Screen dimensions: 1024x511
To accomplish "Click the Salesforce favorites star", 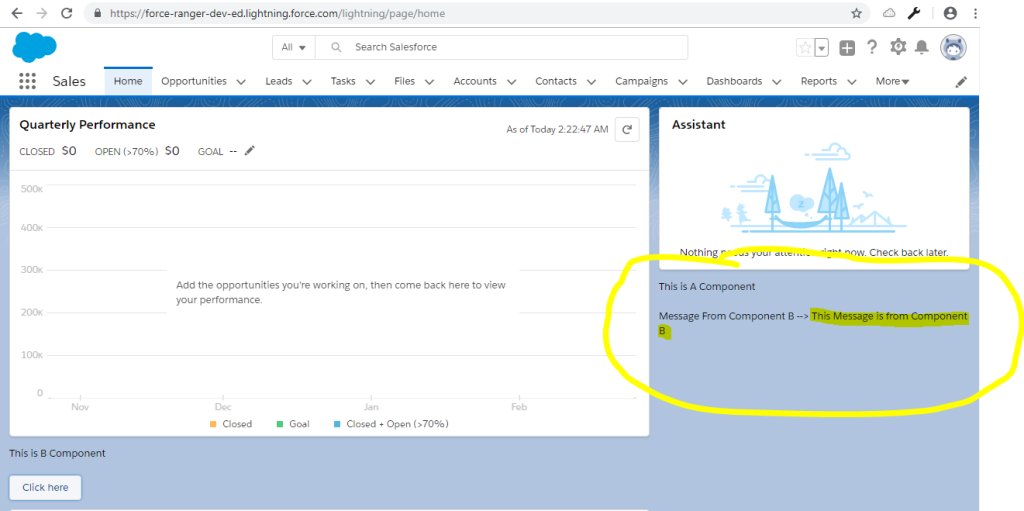I will 805,48.
